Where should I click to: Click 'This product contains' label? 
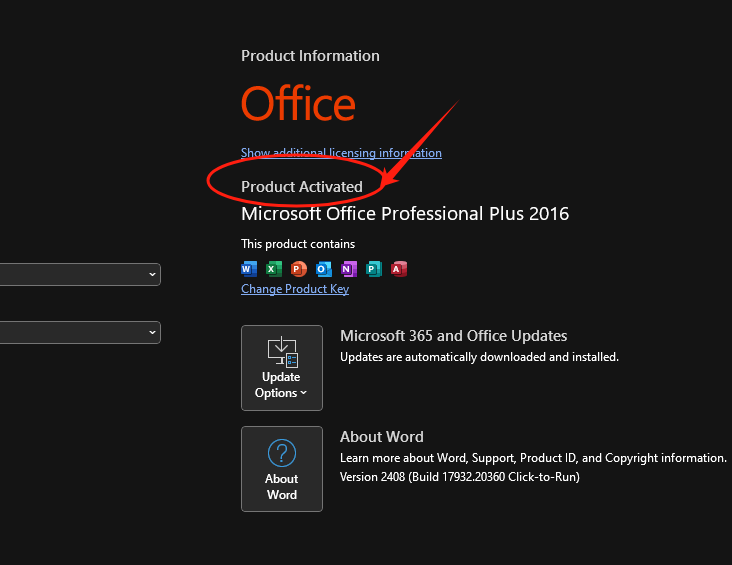(298, 244)
